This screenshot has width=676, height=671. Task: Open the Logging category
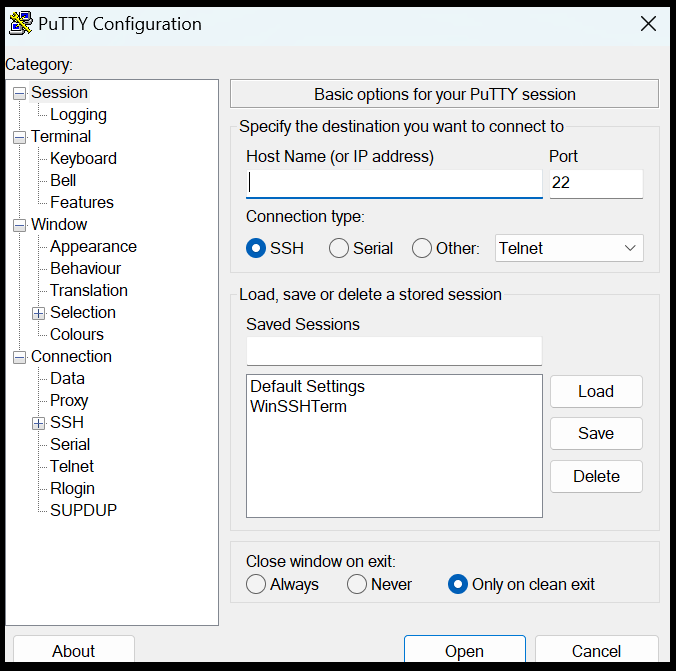(78, 115)
